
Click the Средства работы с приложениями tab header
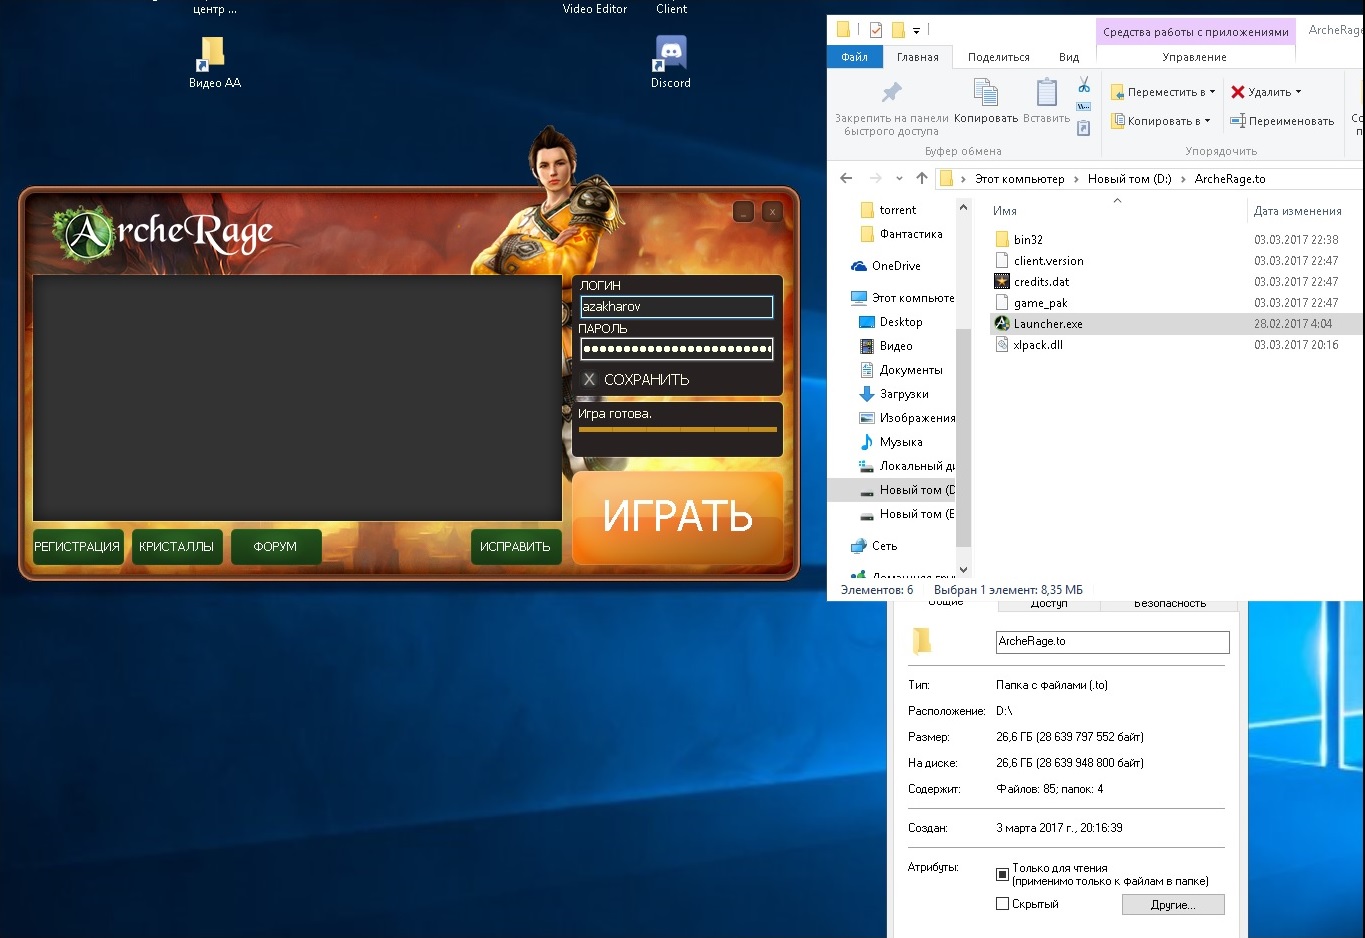point(1196,32)
